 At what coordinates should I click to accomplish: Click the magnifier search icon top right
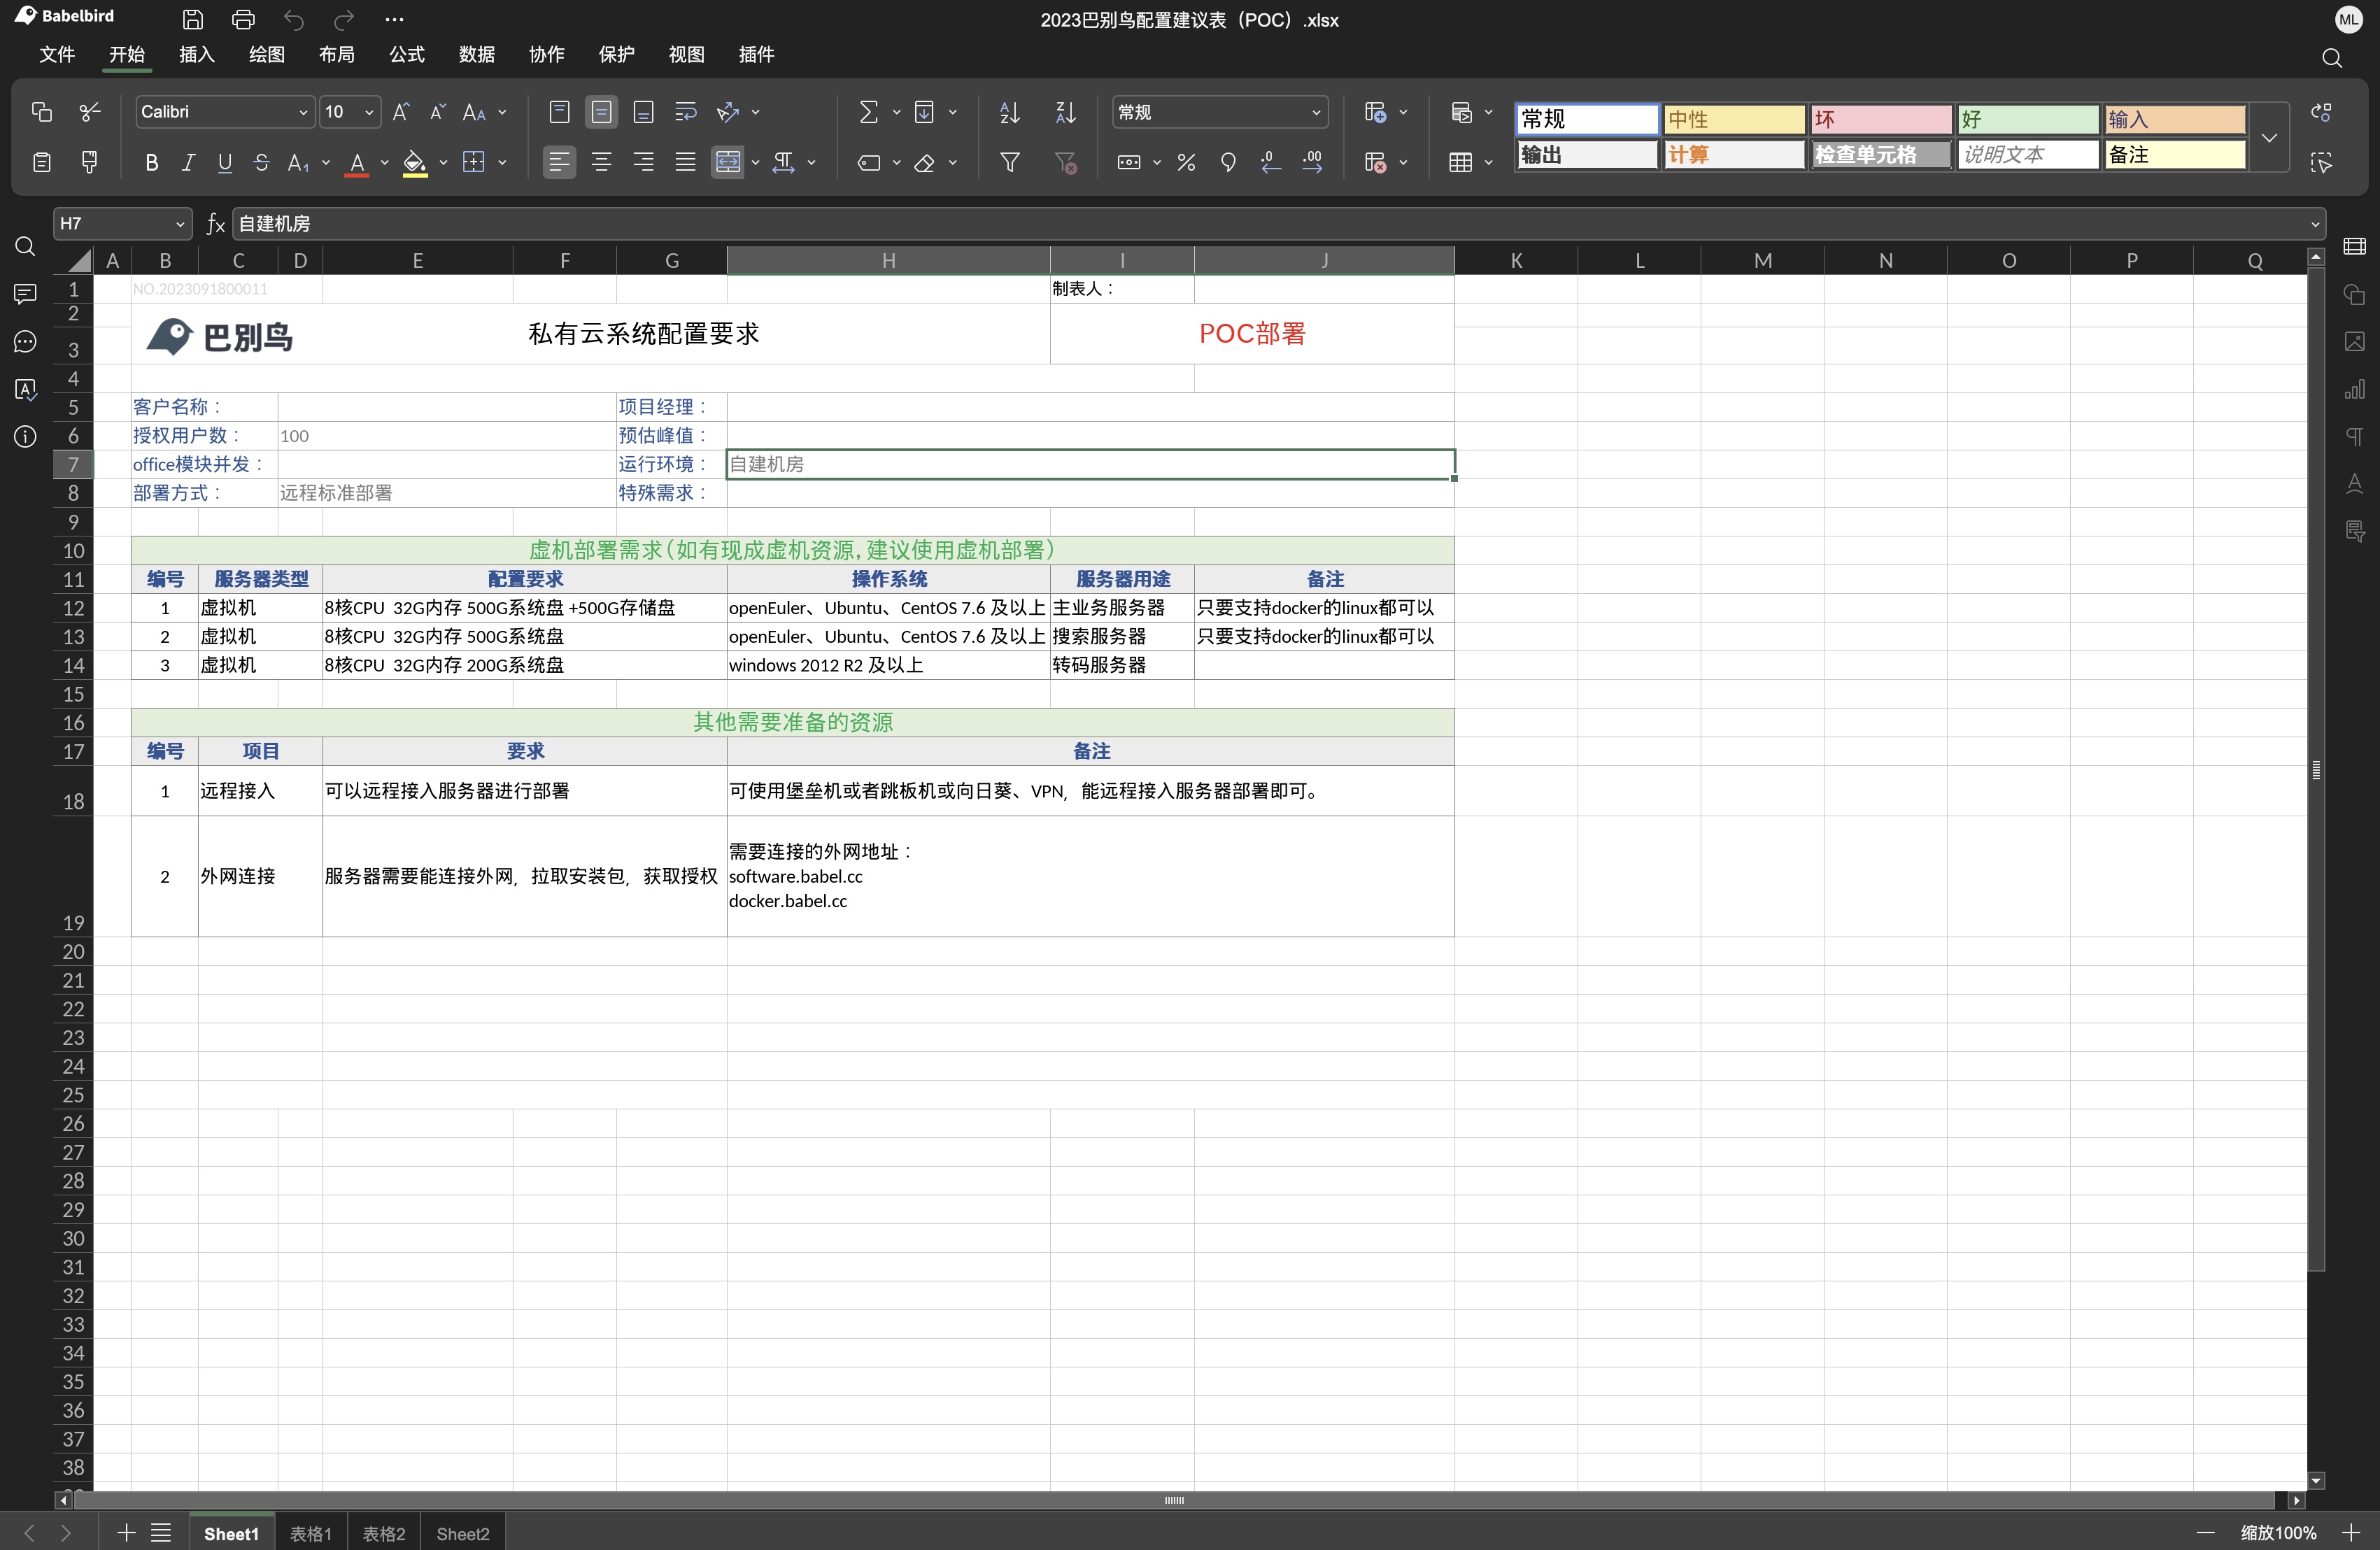(2332, 58)
